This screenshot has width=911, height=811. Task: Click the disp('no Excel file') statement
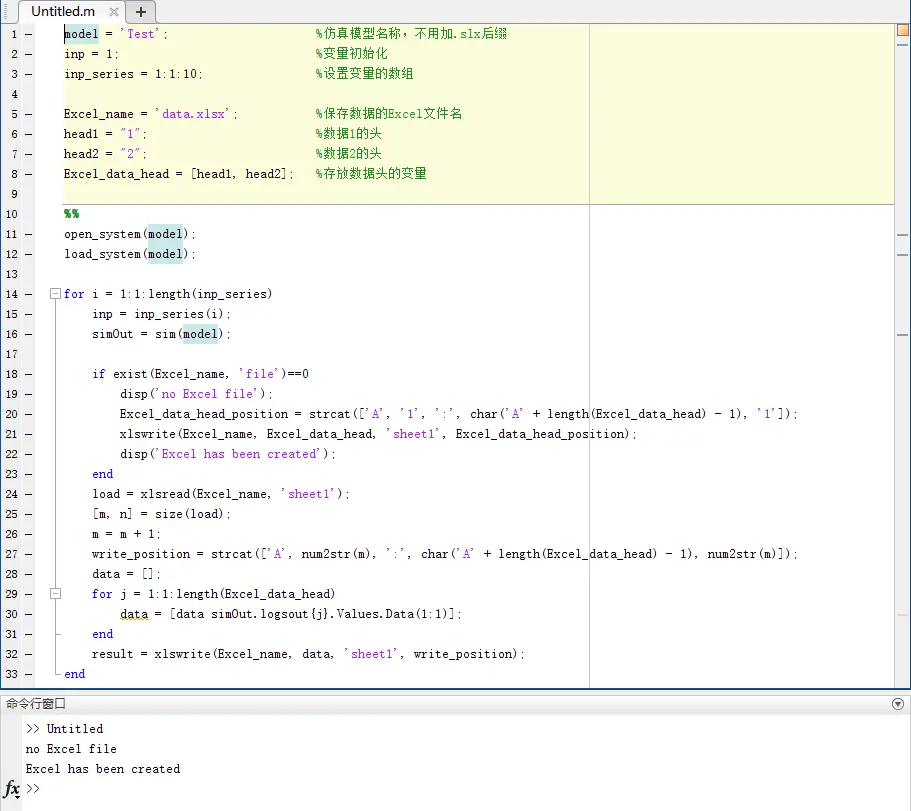(196, 394)
